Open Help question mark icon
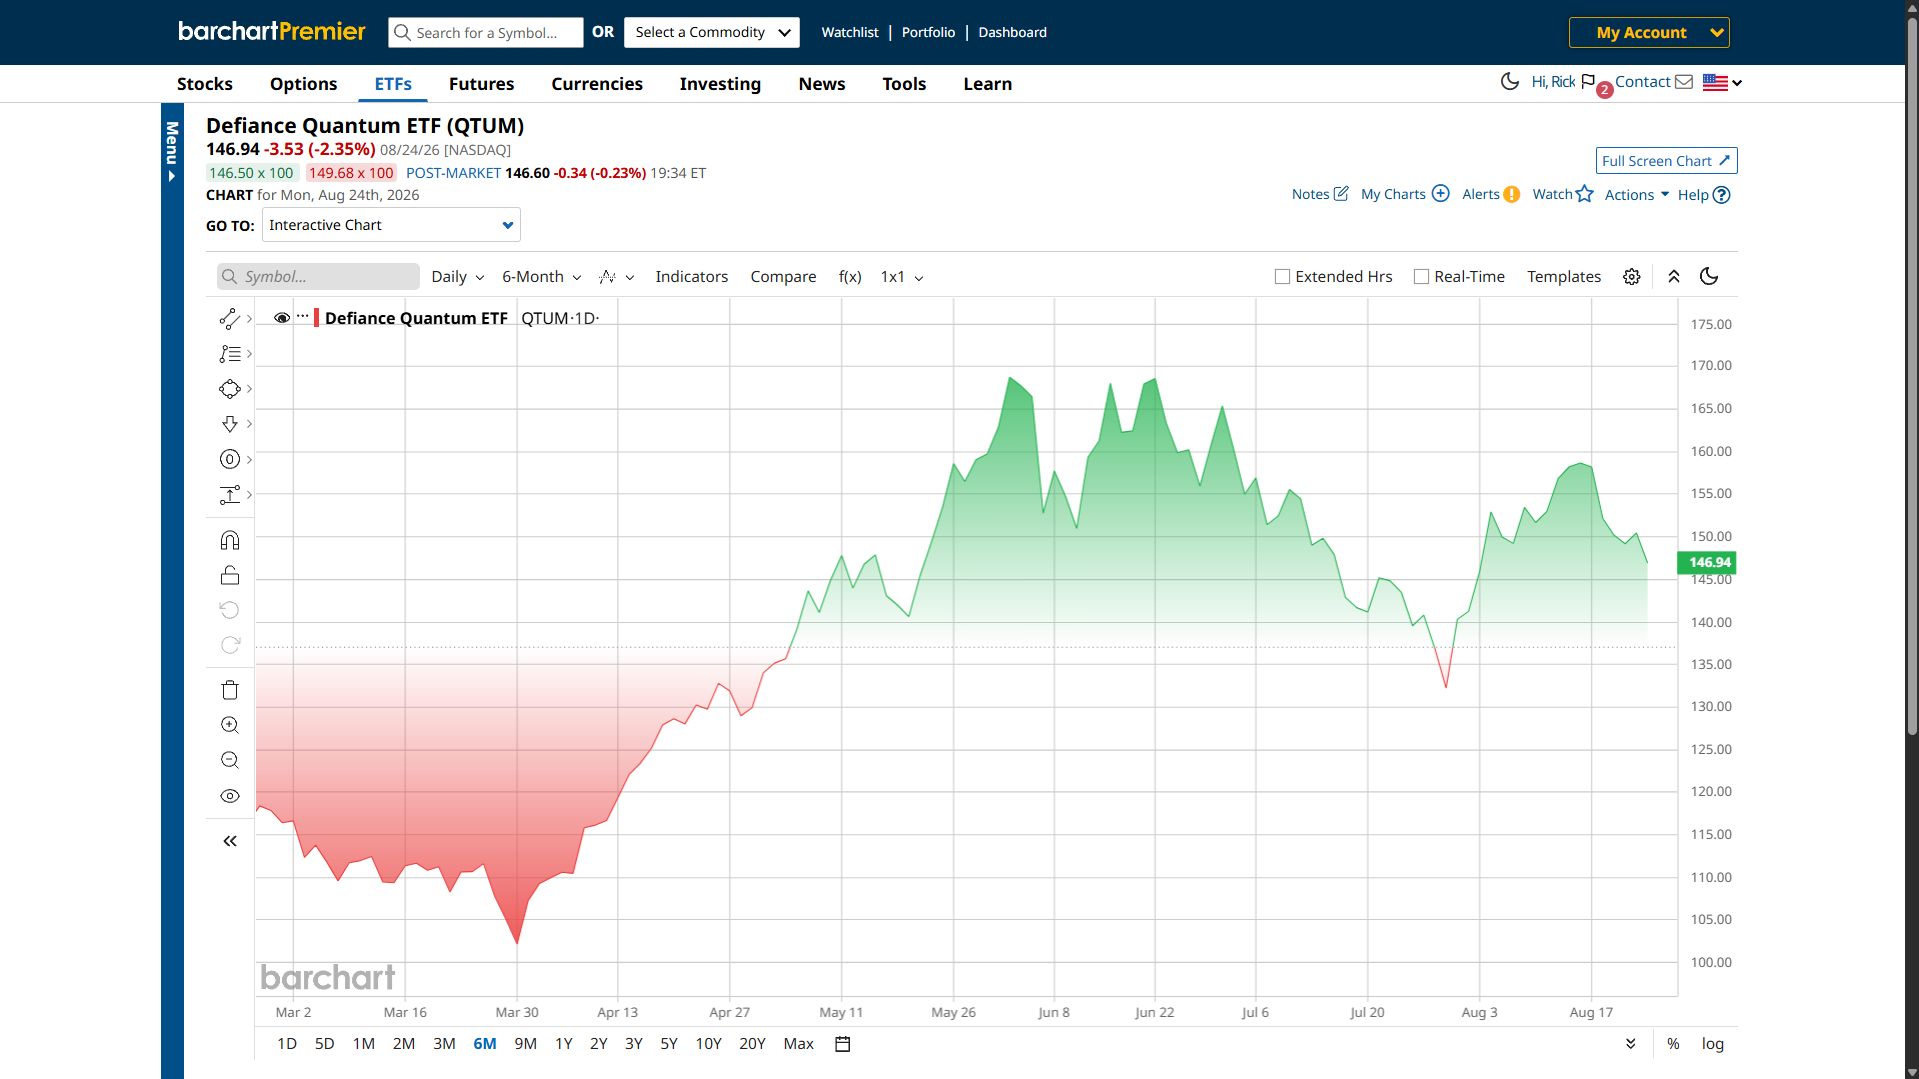1919x1079 pixels. coord(1721,195)
